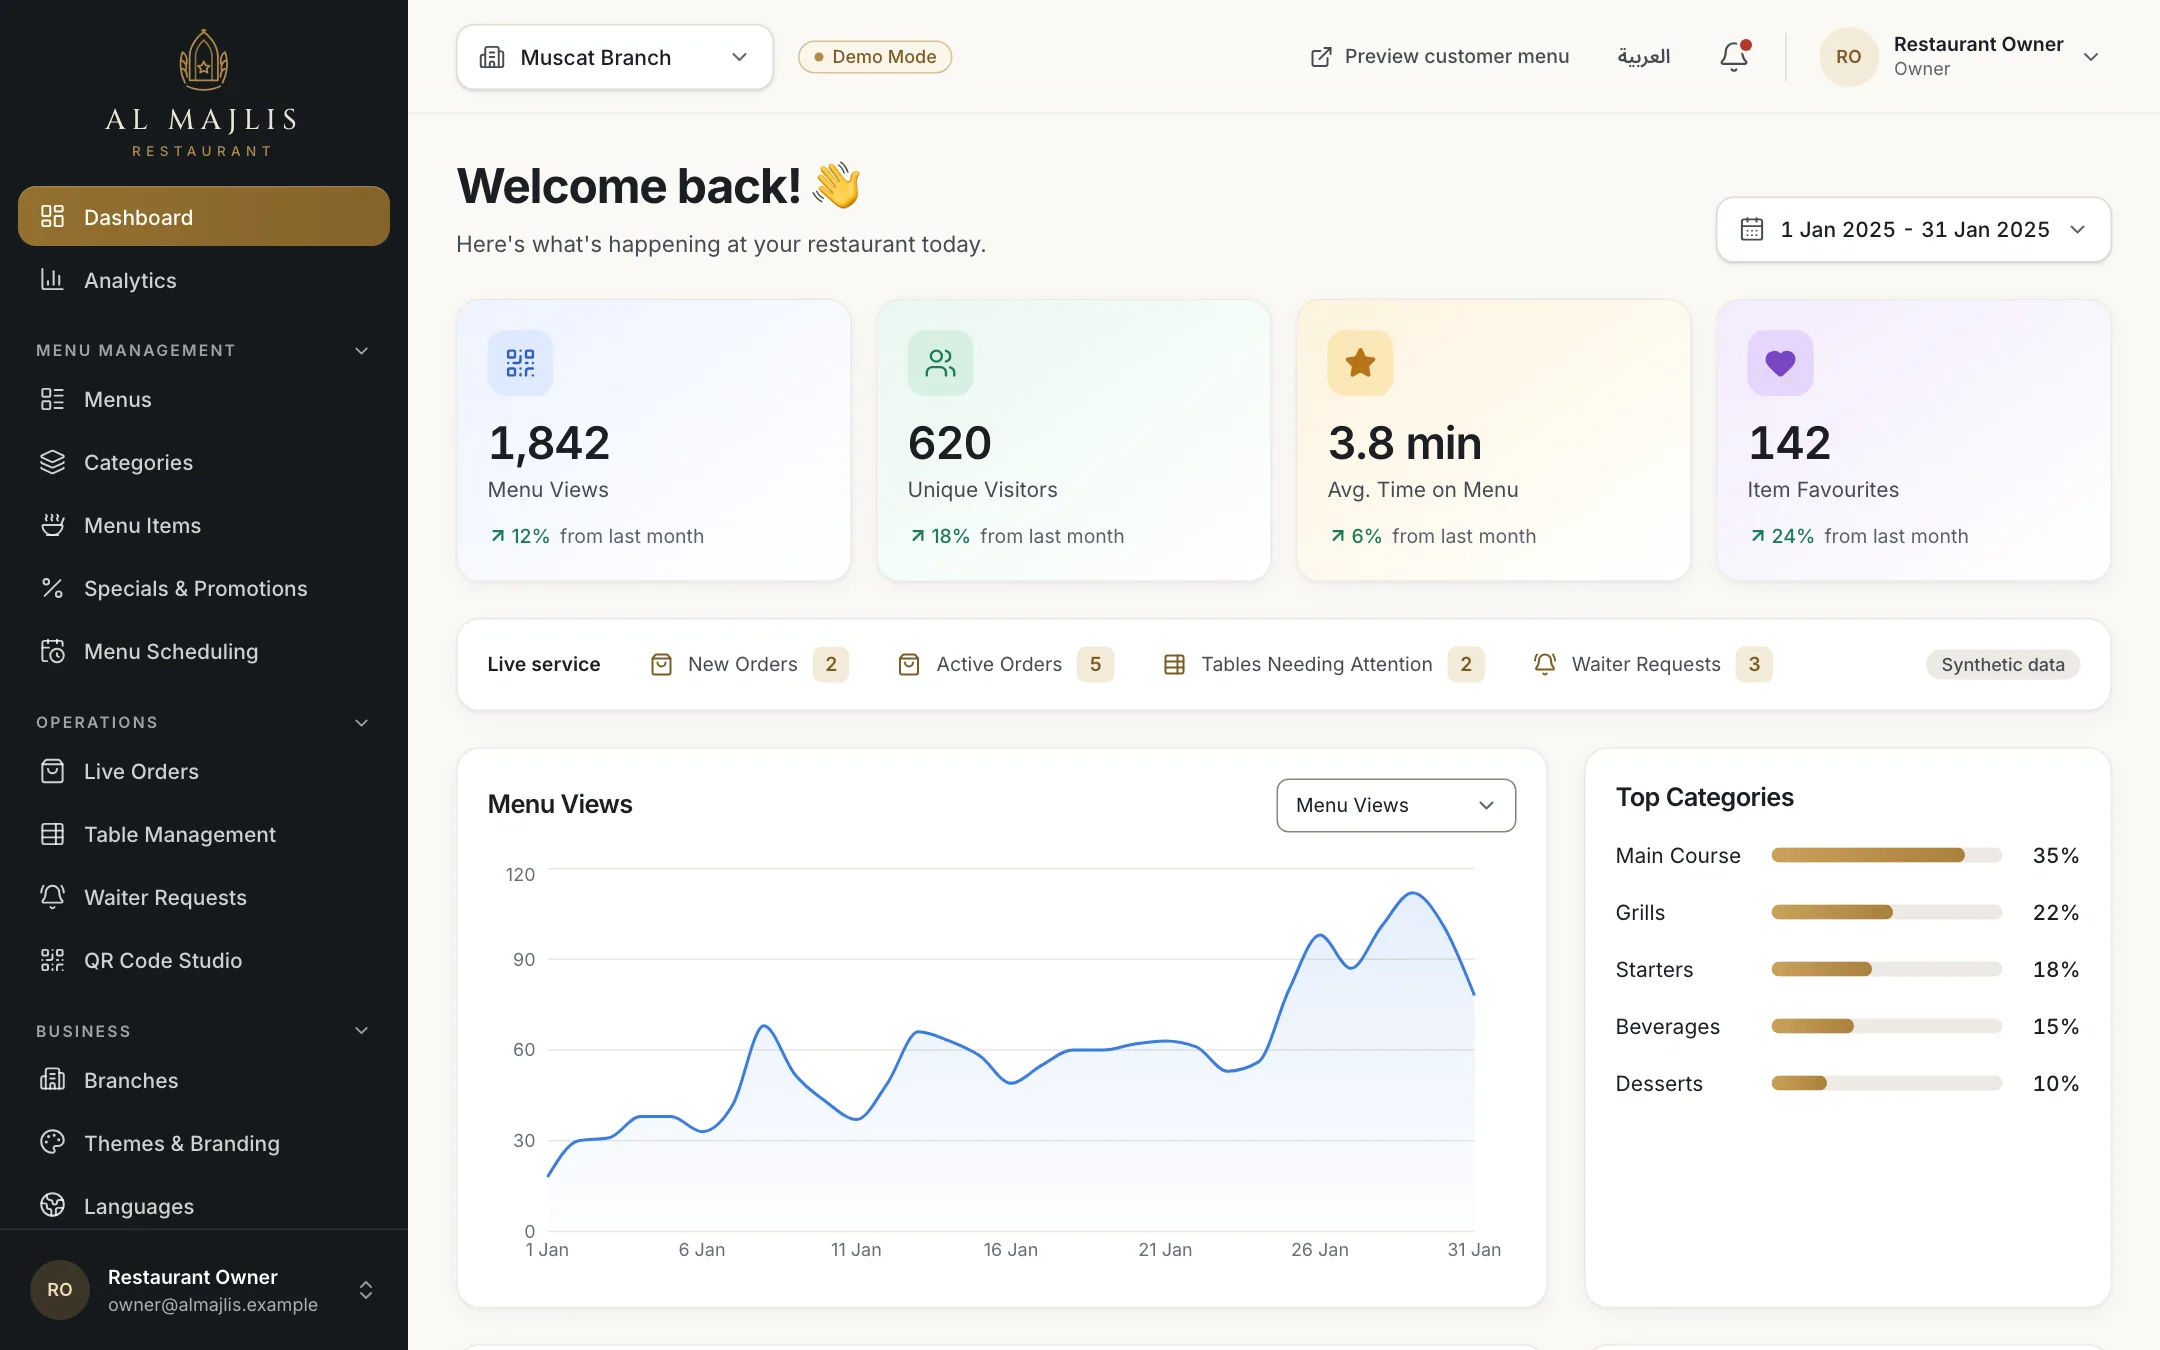Click the Tables Needing Attention table icon
This screenshot has height=1350, width=2160.
pyautogui.click(x=1174, y=664)
